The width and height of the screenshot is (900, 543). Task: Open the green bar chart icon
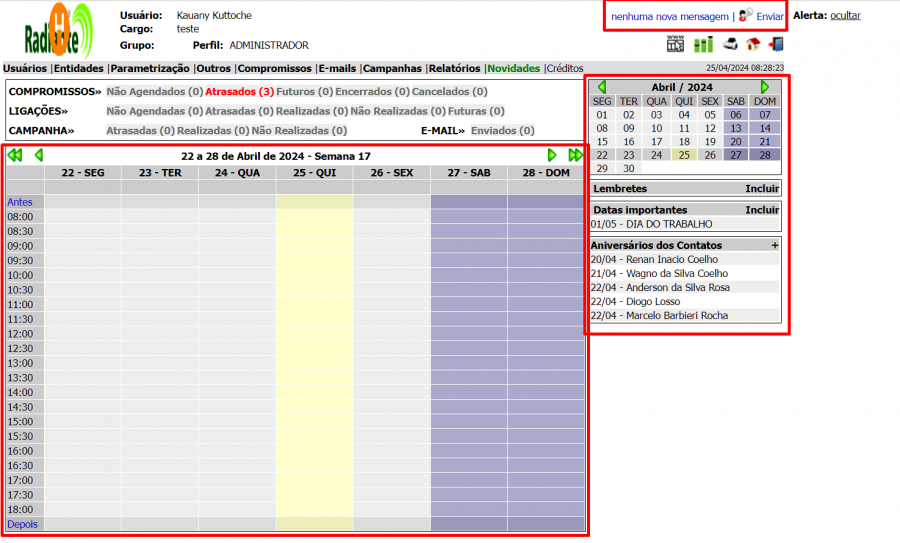(704, 44)
